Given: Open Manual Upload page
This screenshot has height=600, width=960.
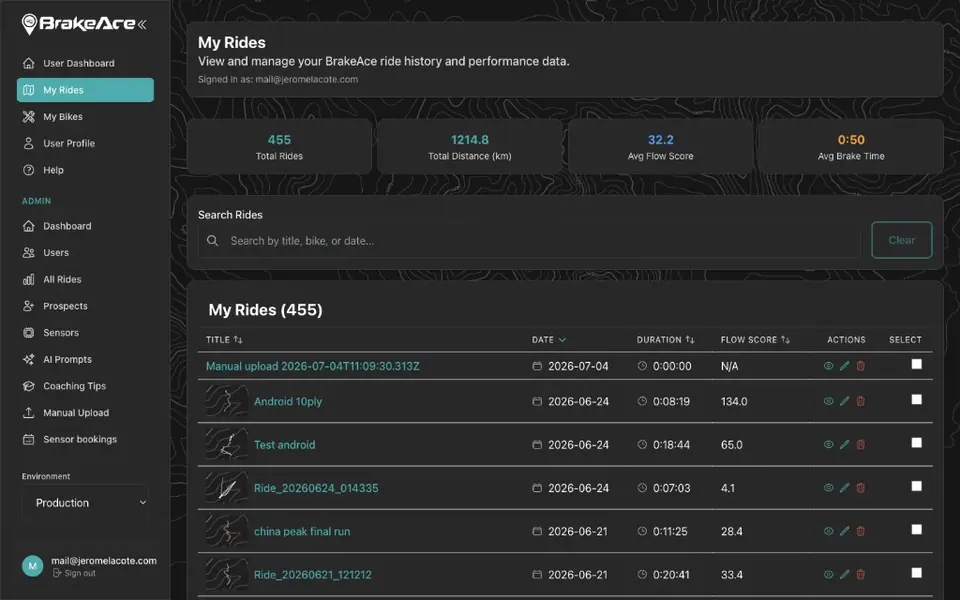Looking at the screenshot, I should [85, 413].
